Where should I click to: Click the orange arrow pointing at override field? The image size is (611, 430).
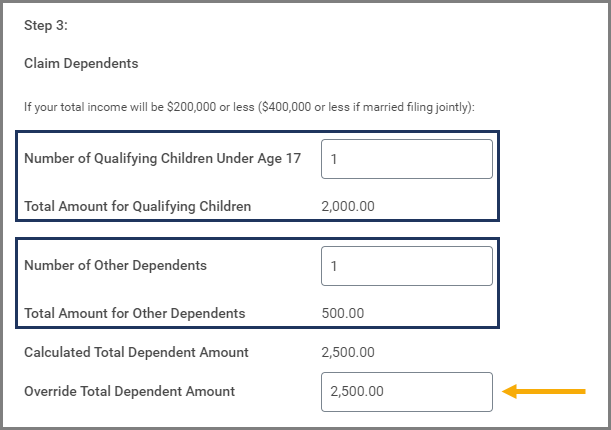pos(543,392)
